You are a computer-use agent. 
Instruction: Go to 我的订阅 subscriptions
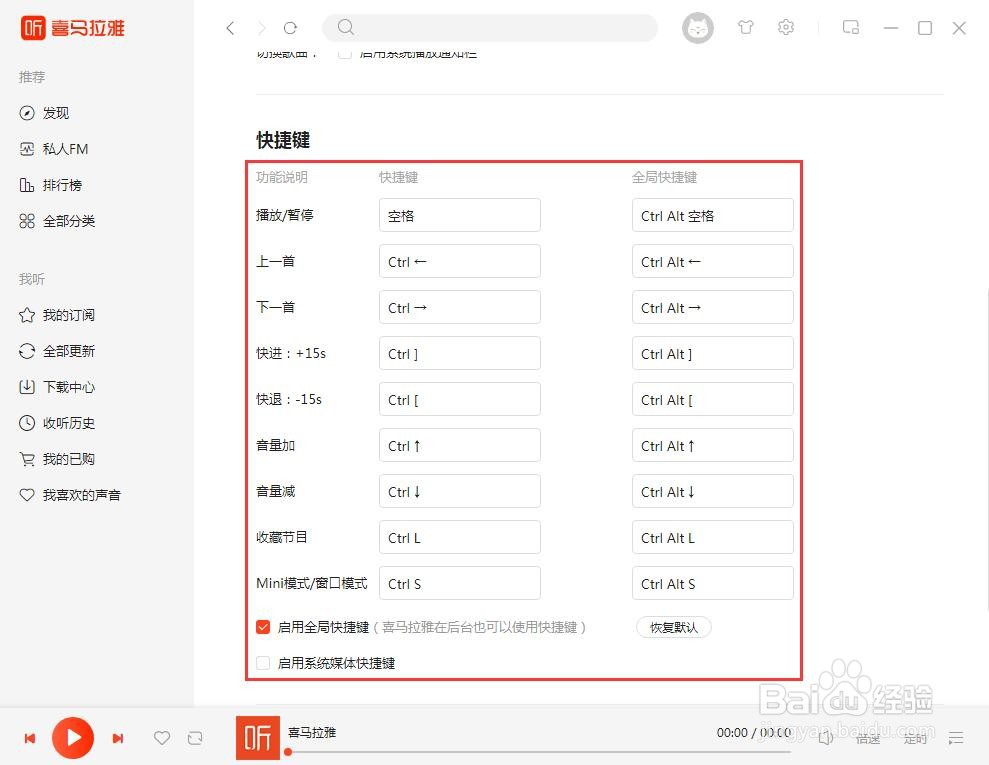pyautogui.click(x=68, y=315)
